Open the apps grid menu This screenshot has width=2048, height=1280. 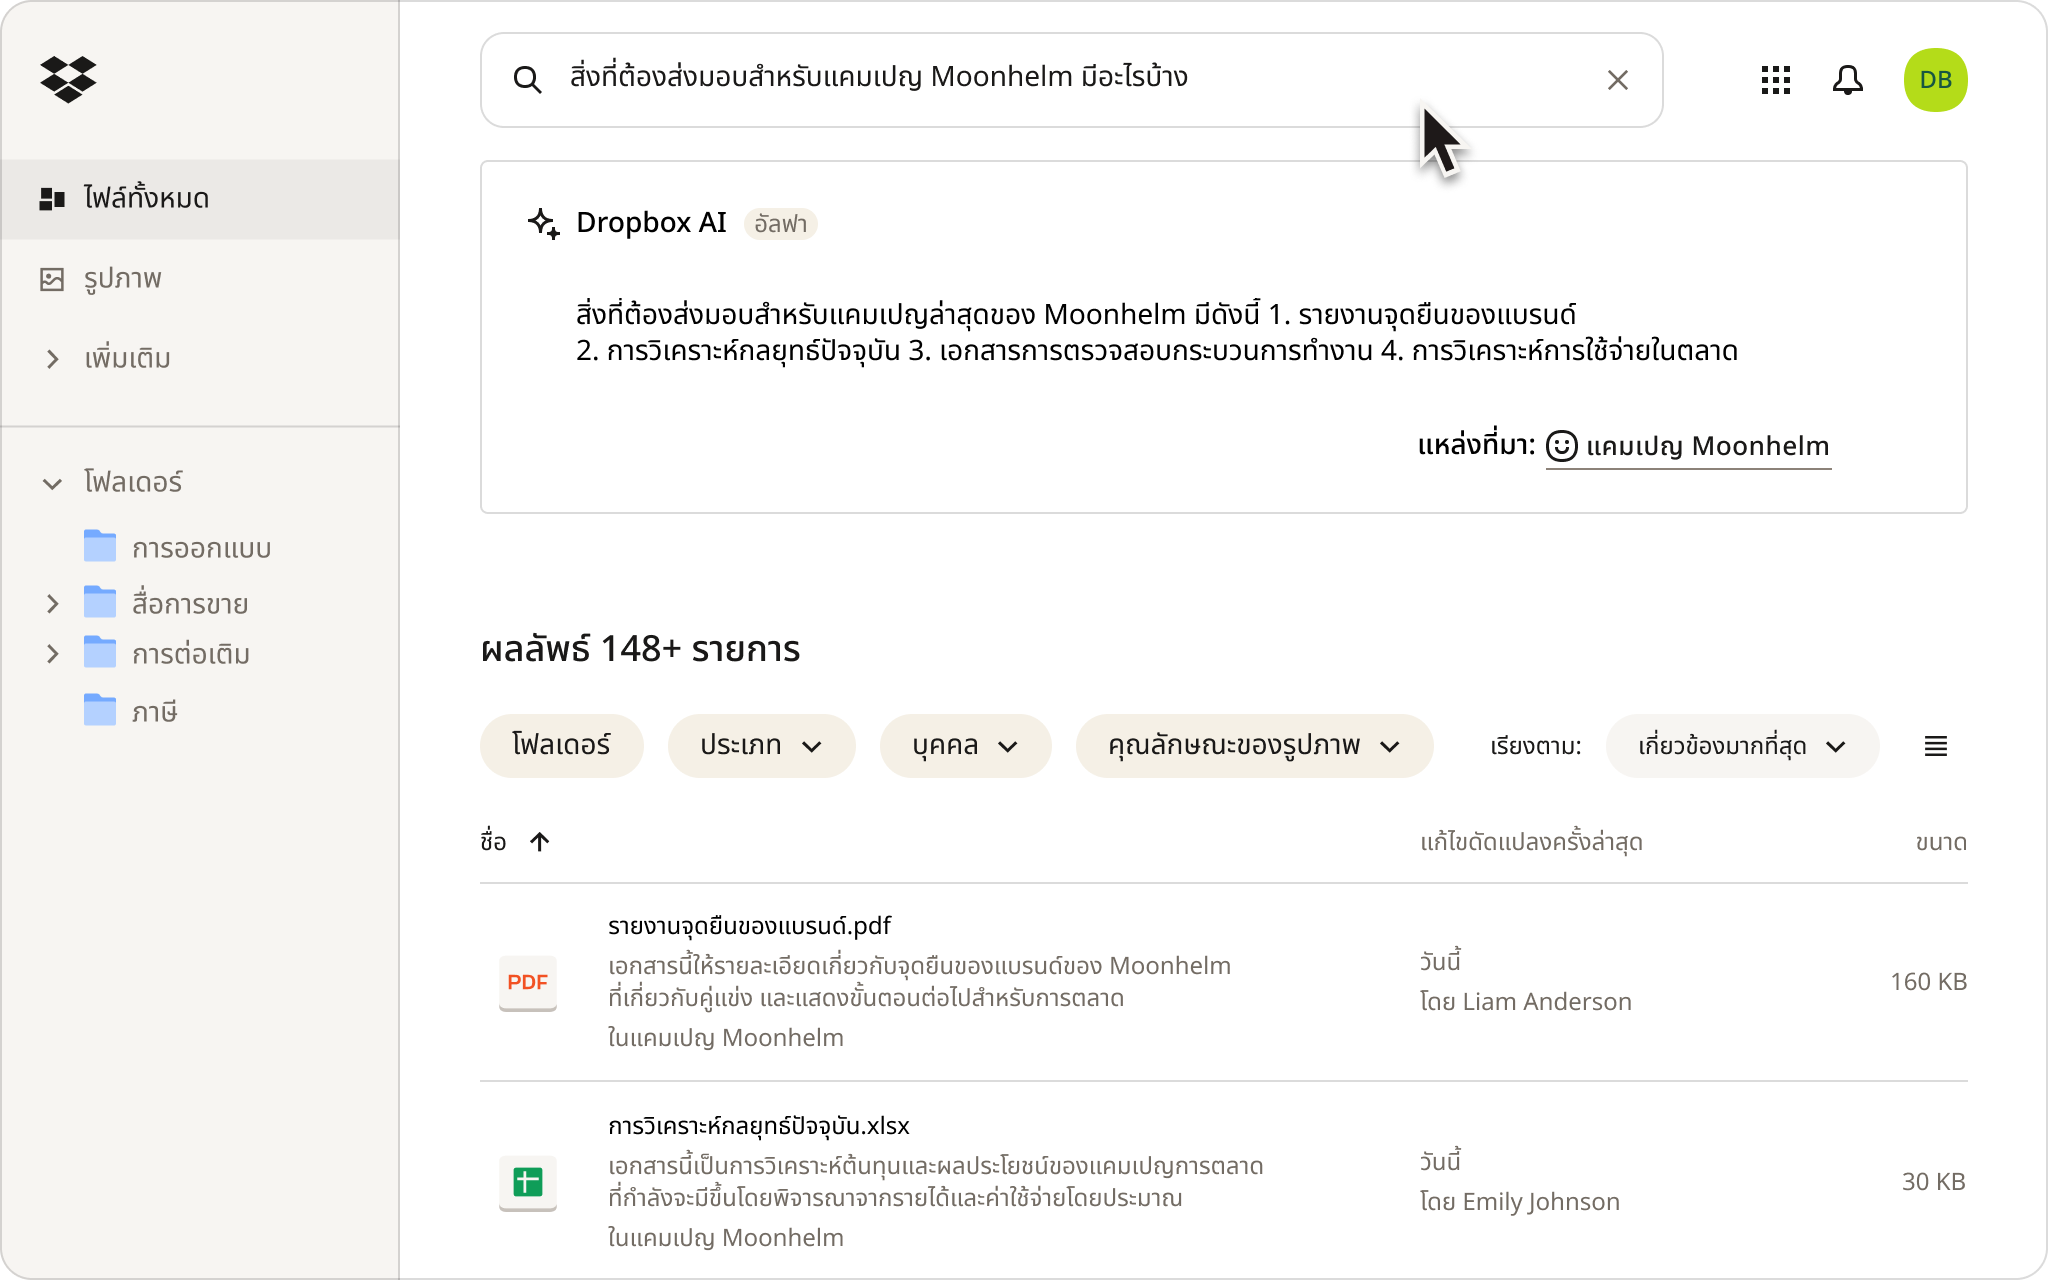pyautogui.click(x=1775, y=80)
